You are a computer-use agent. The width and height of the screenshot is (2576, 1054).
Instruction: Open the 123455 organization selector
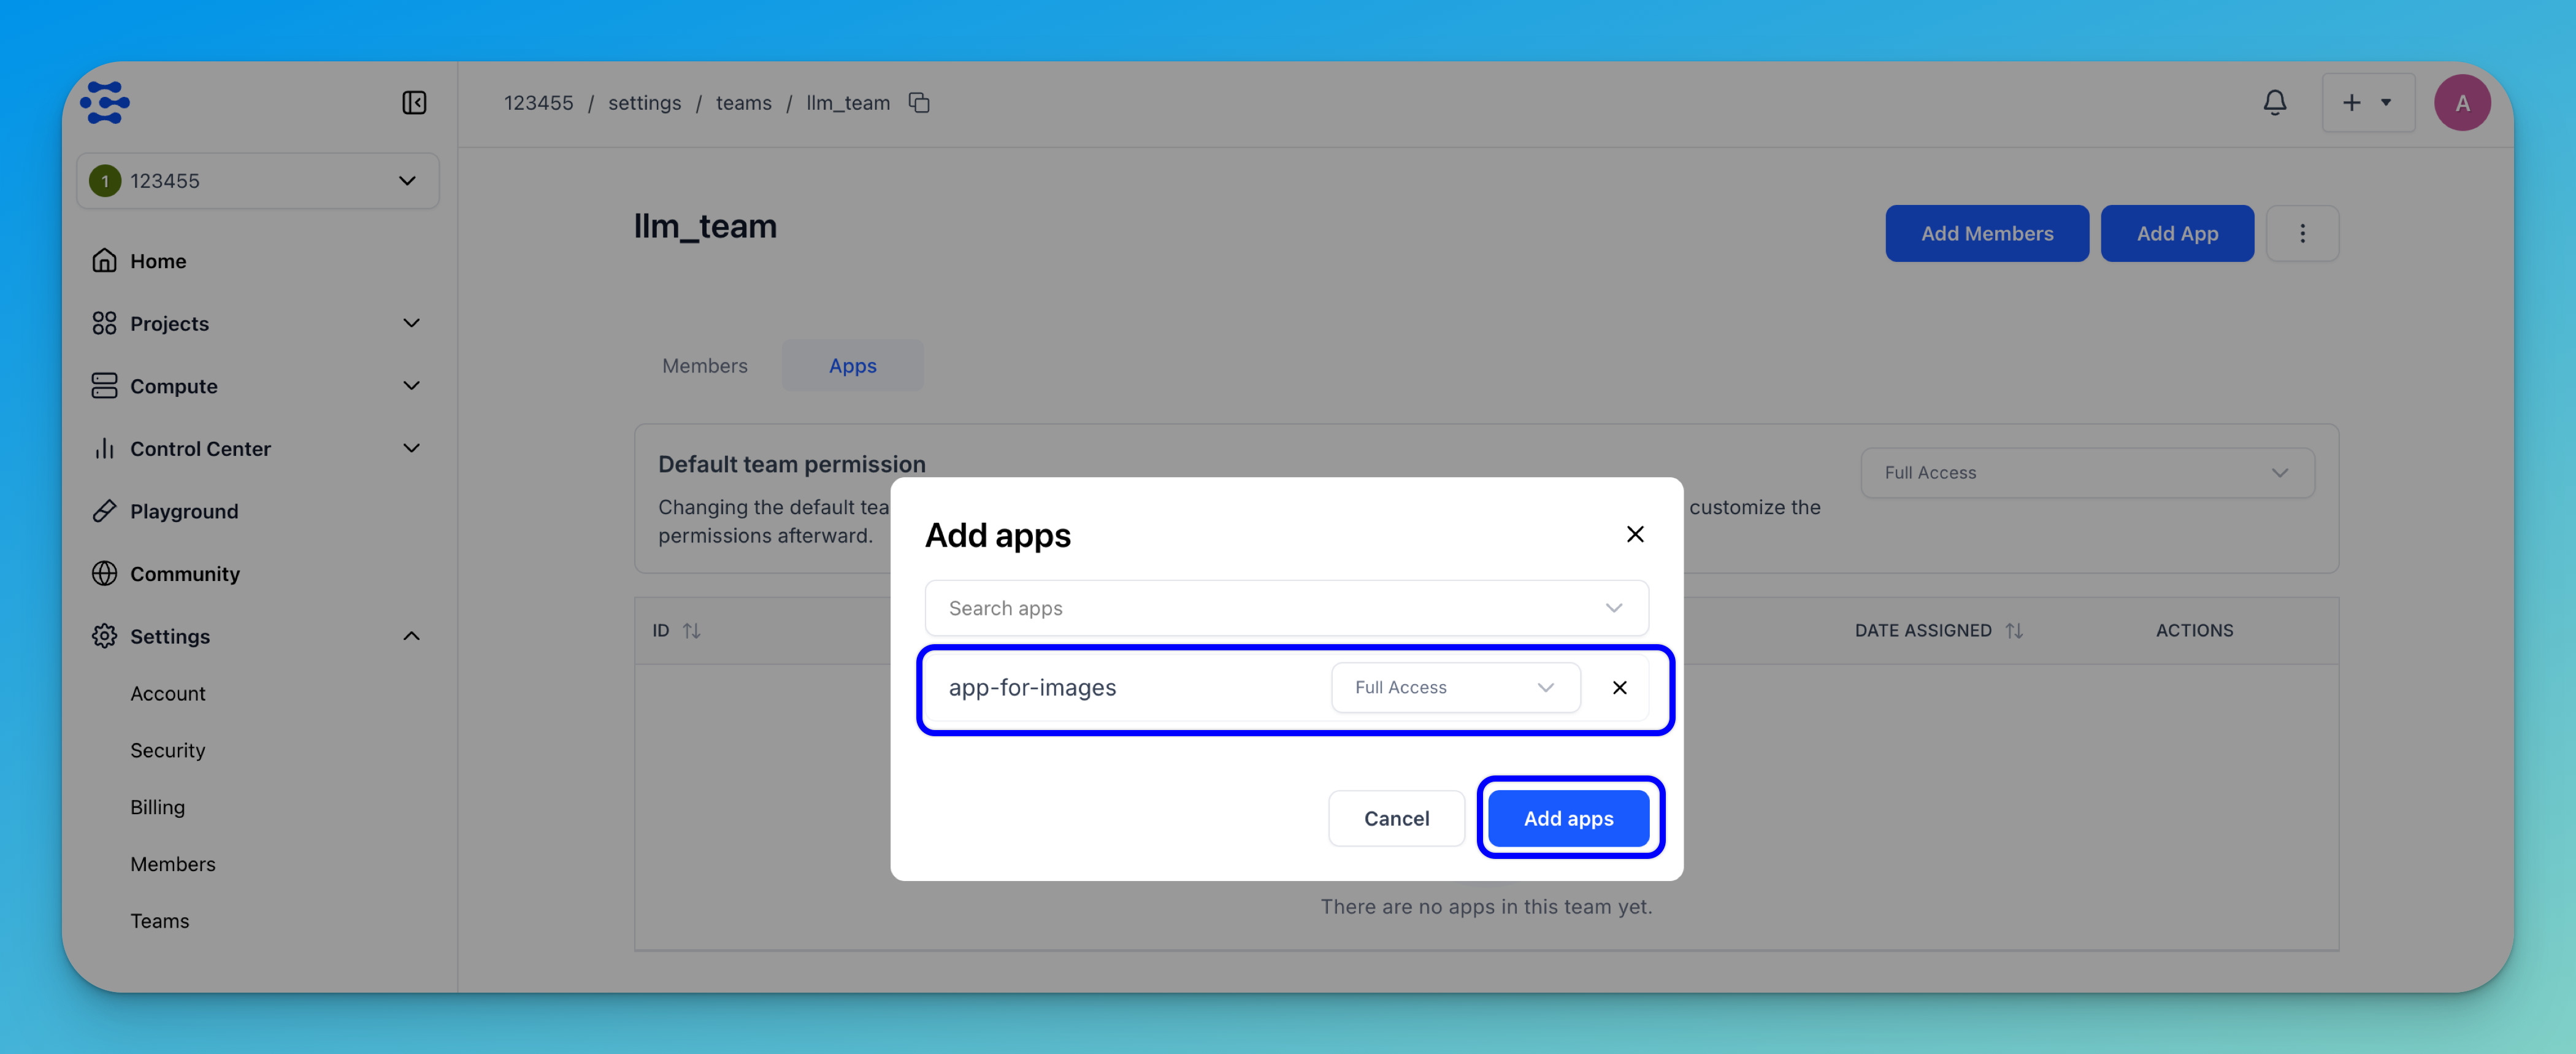coord(257,181)
